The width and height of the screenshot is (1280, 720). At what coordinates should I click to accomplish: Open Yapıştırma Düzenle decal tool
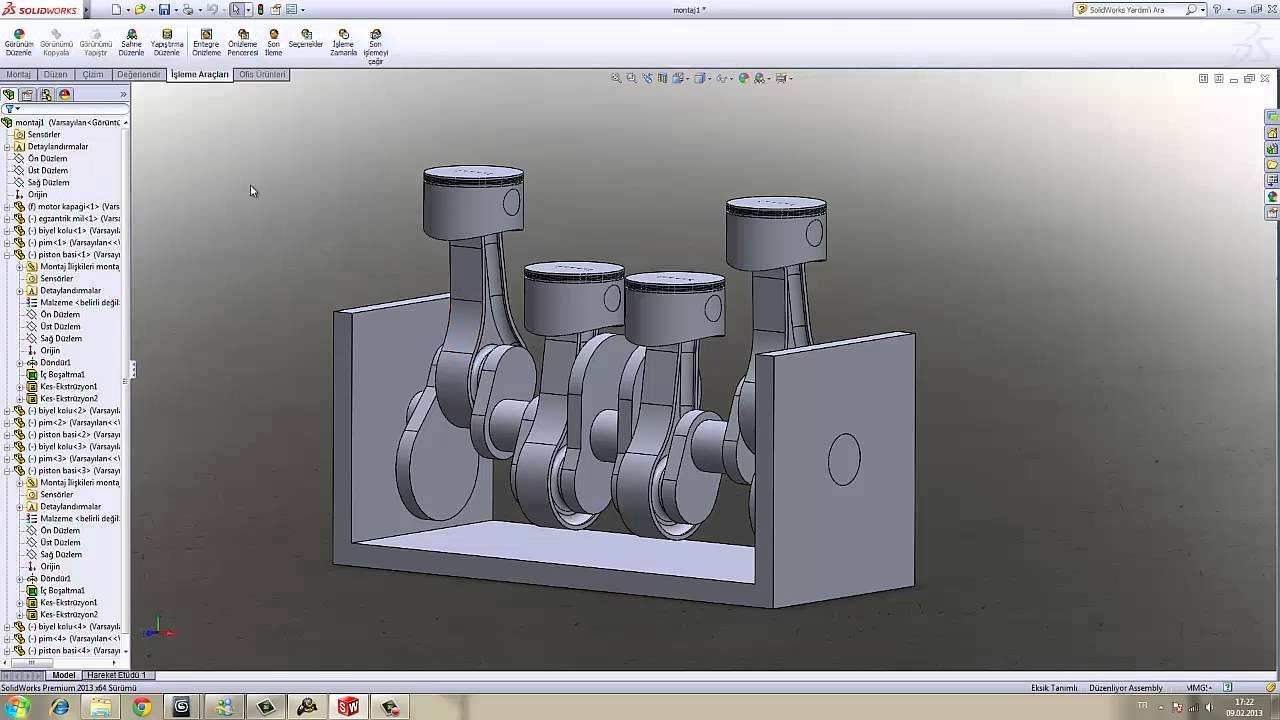tap(167, 42)
